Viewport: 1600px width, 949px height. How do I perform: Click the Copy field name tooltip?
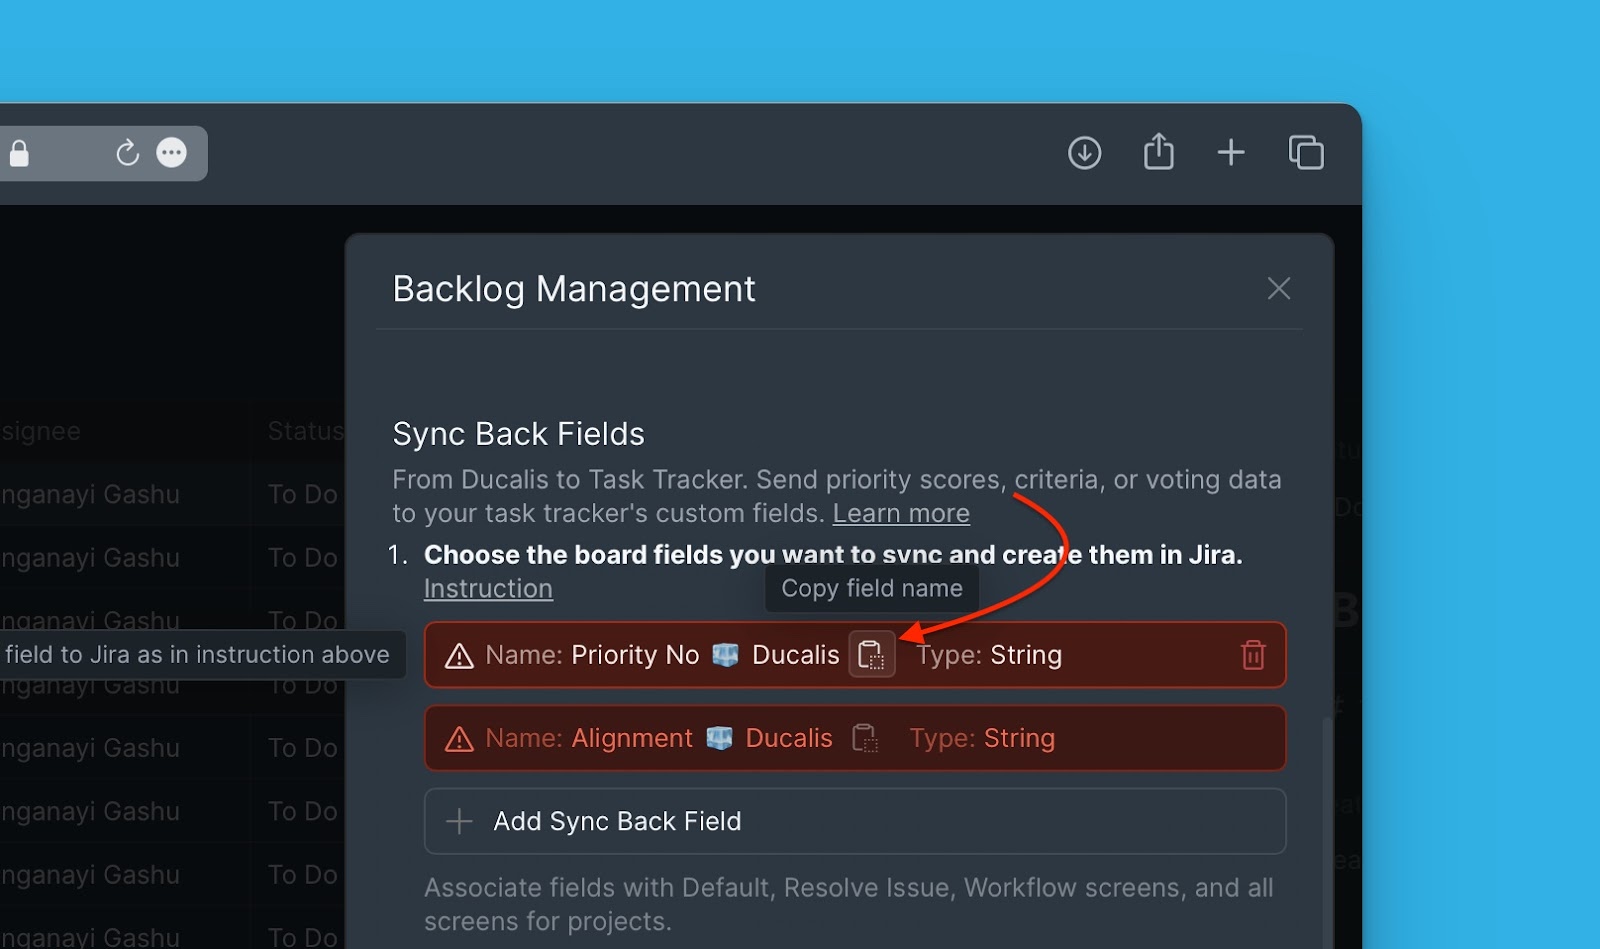[872, 589]
